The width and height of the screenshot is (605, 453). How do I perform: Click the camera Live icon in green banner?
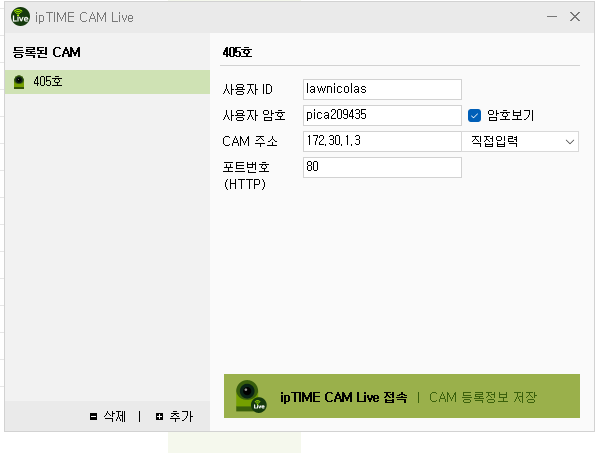click(x=251, y=396)
